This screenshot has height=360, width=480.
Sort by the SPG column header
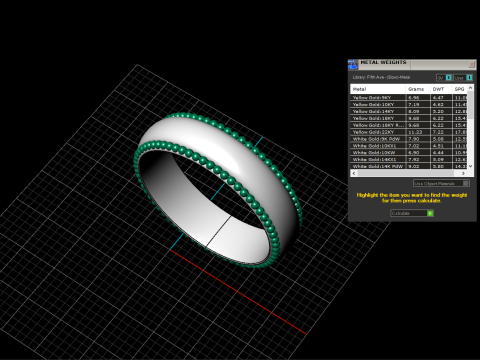460,89
